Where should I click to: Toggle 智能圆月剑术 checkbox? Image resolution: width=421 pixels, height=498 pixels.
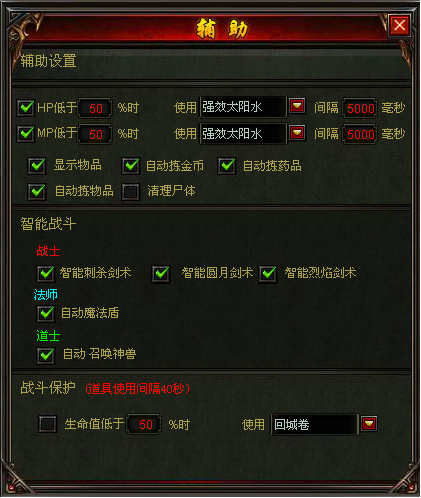pyautogui.click(x=161, y=273)
